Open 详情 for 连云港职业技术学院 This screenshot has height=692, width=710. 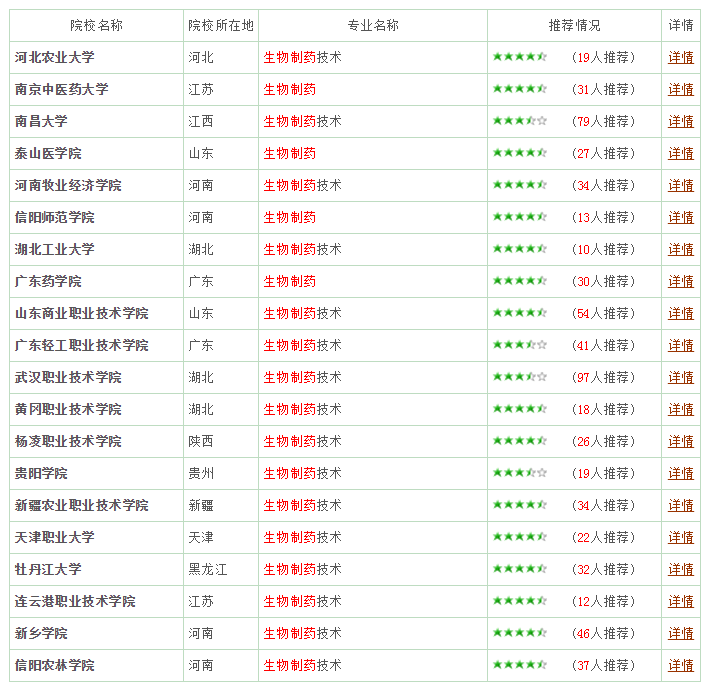pyautogui.click(x=681, y=601)
